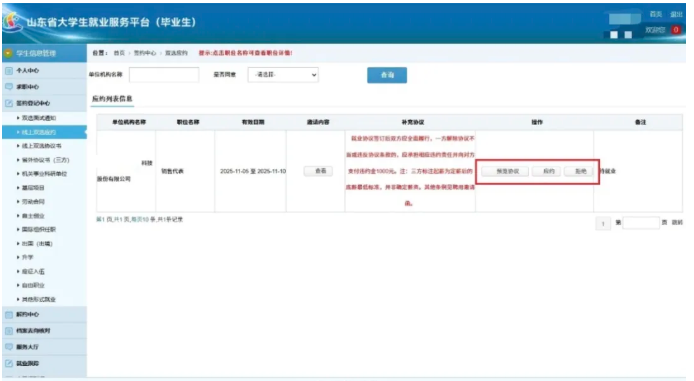Click the 补充协议 column header

pos(413,122)
